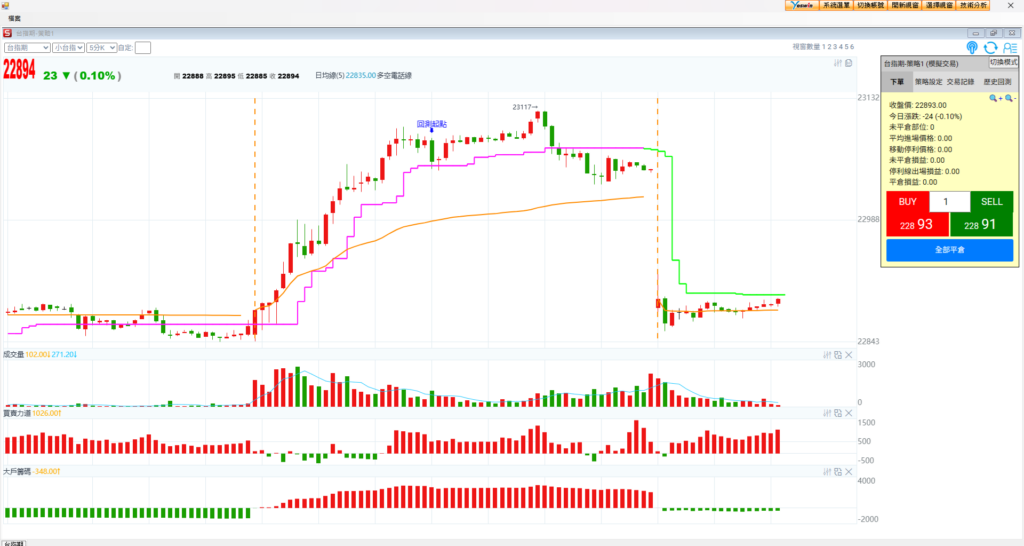Switch to the 交易記錄 tab

click(960, 82)
